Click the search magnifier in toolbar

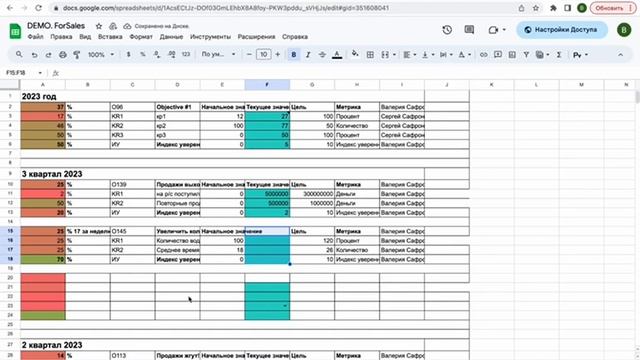click(19, 54)
